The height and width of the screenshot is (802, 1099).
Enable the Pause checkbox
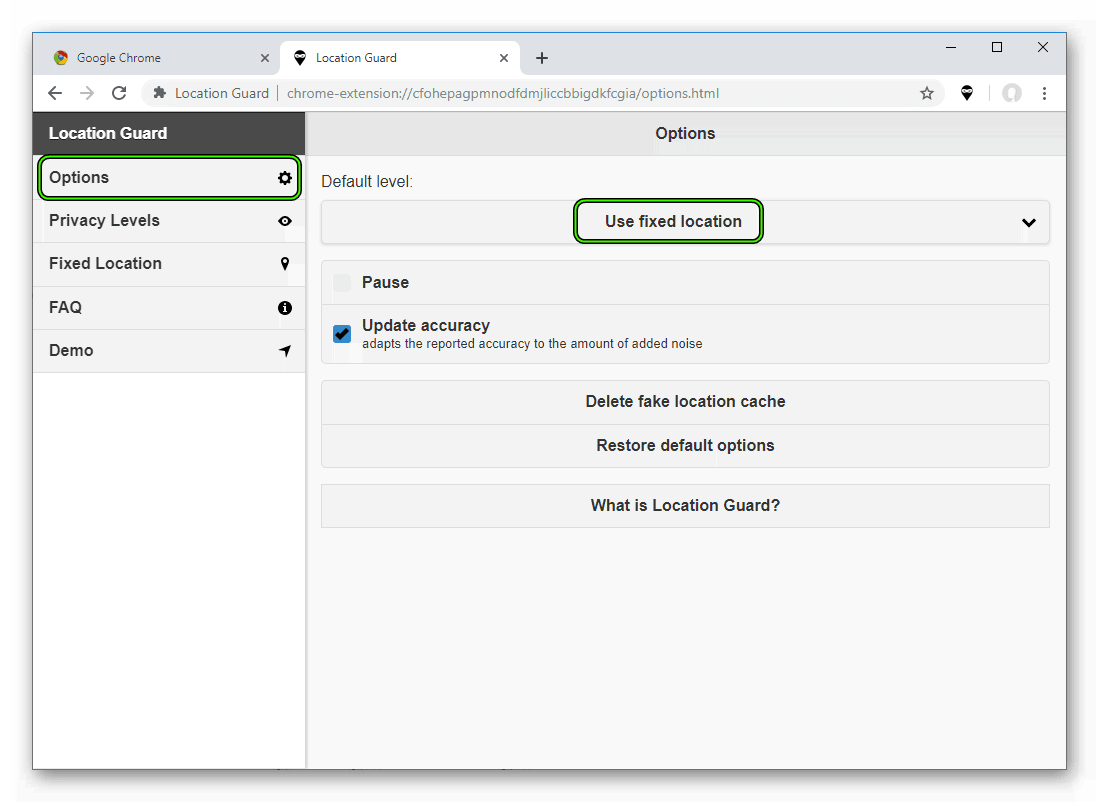coord(342,283)
